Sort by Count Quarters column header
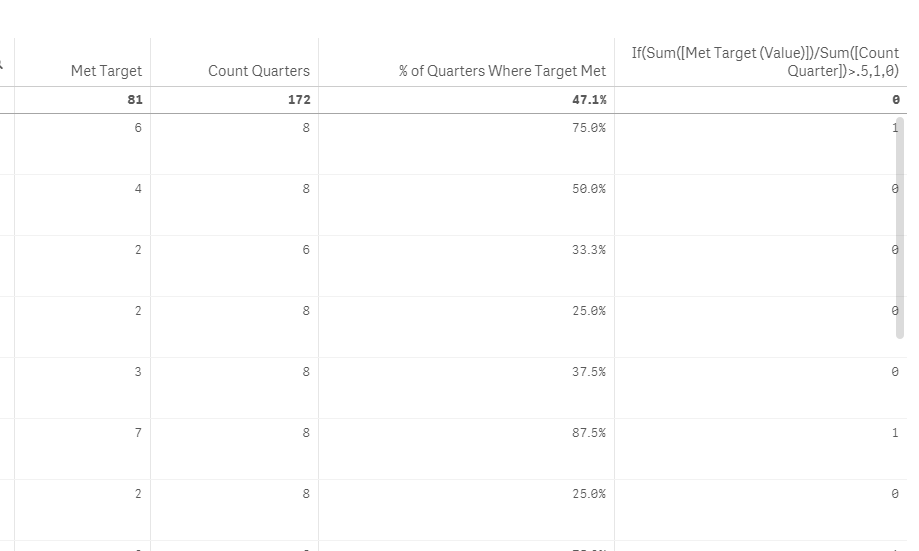 pyautogui.click(x=259, y=71)
